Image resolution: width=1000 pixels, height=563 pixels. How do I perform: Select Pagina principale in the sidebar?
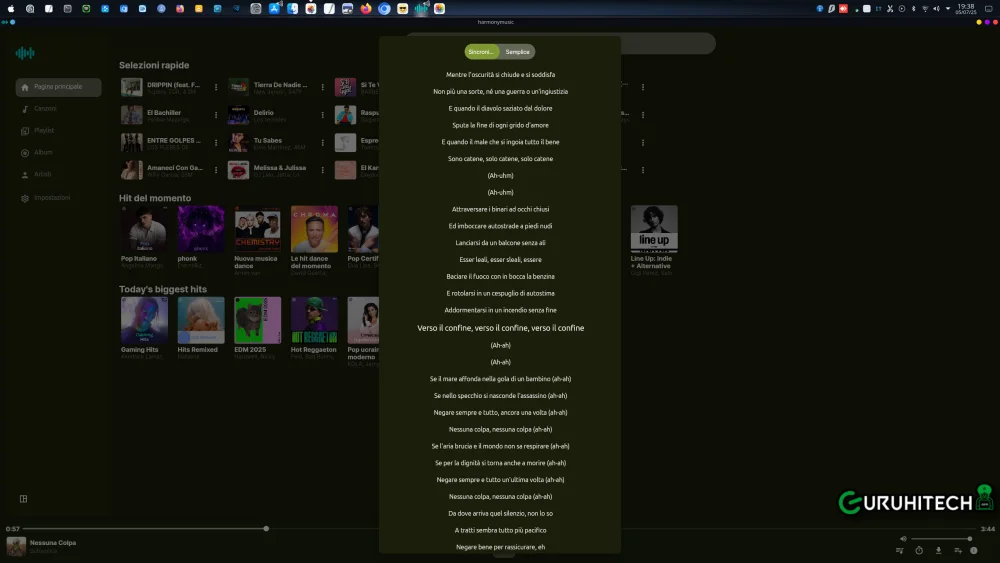tap(58, 87)
